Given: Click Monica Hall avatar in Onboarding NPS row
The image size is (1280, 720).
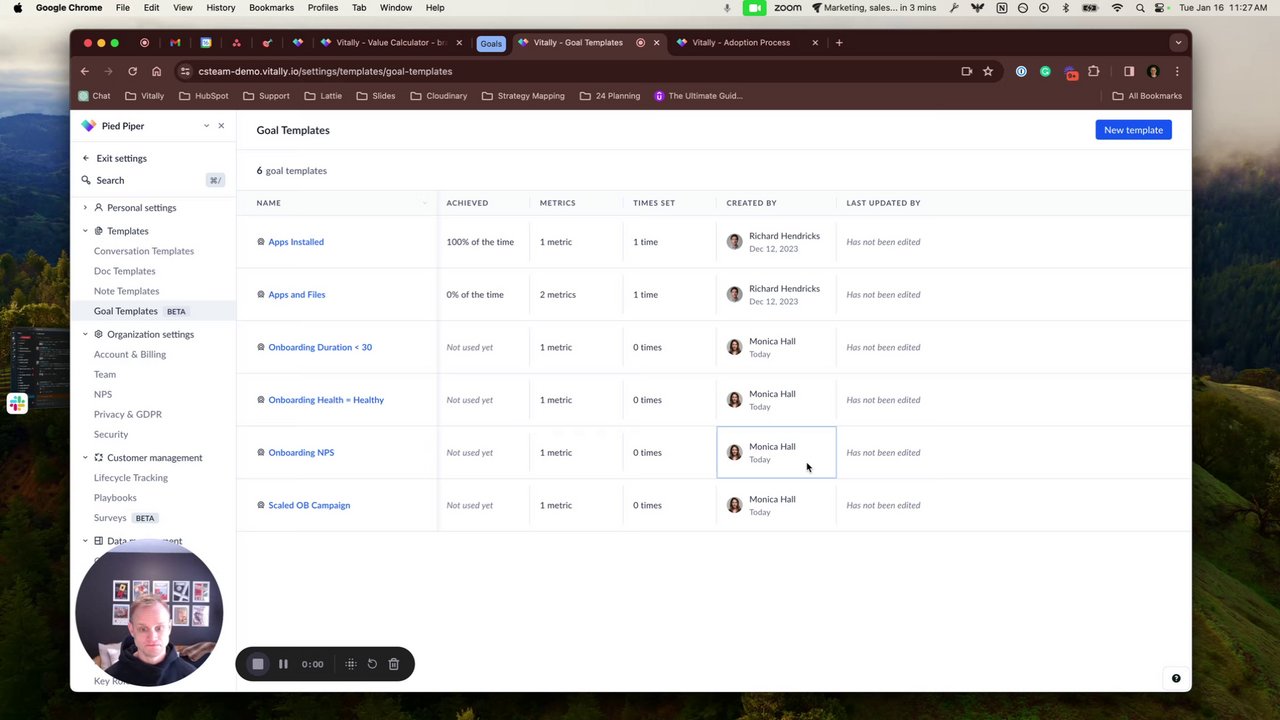Looking at the screenshot, I should [735, 453].
